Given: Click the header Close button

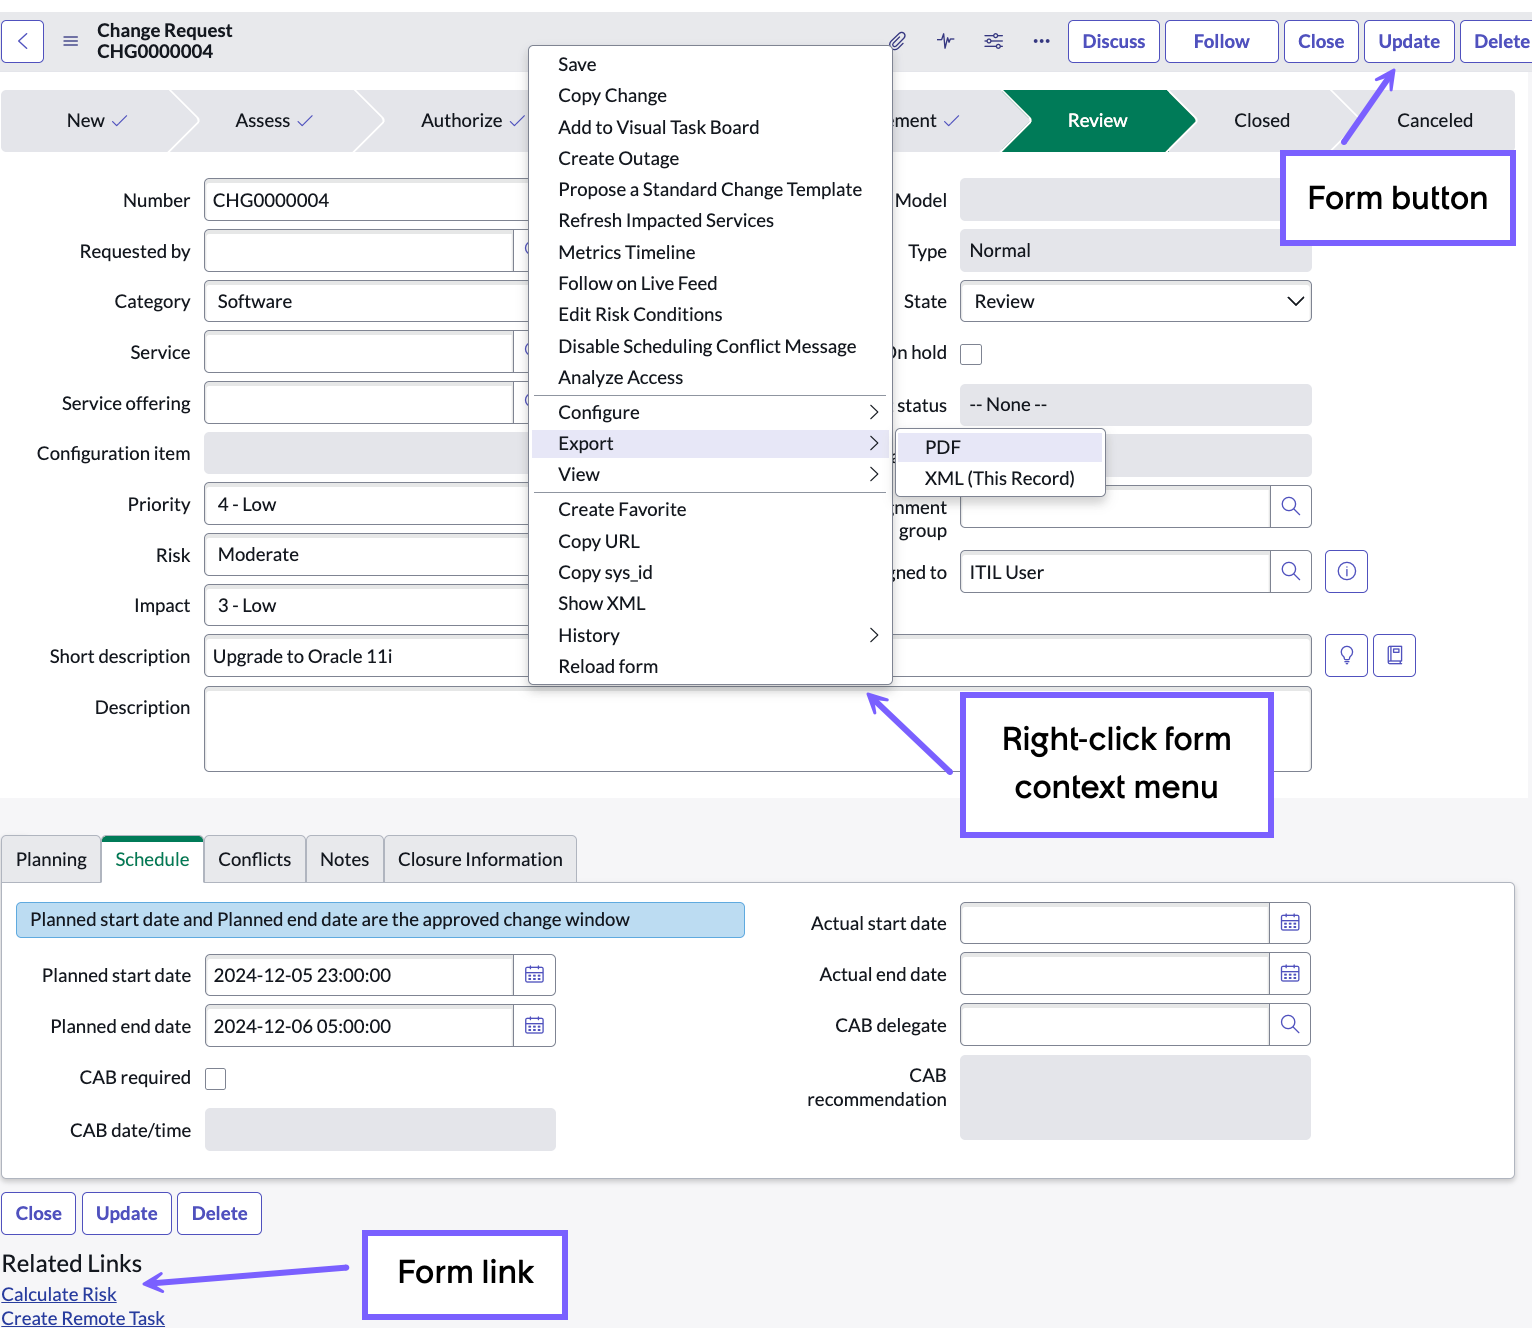Looking at the screenshot, I should coord(1320,41).
